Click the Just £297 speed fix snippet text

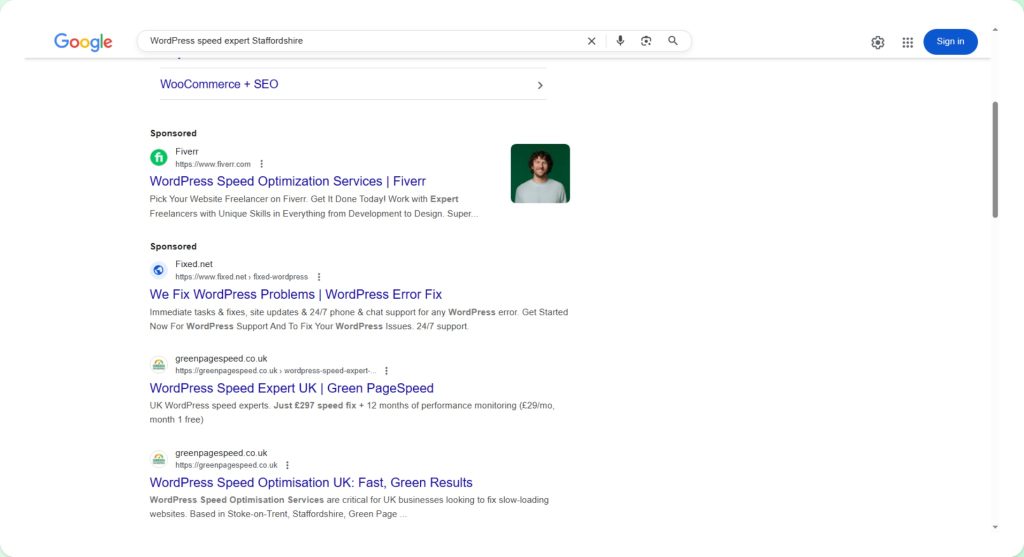[315, 406]
